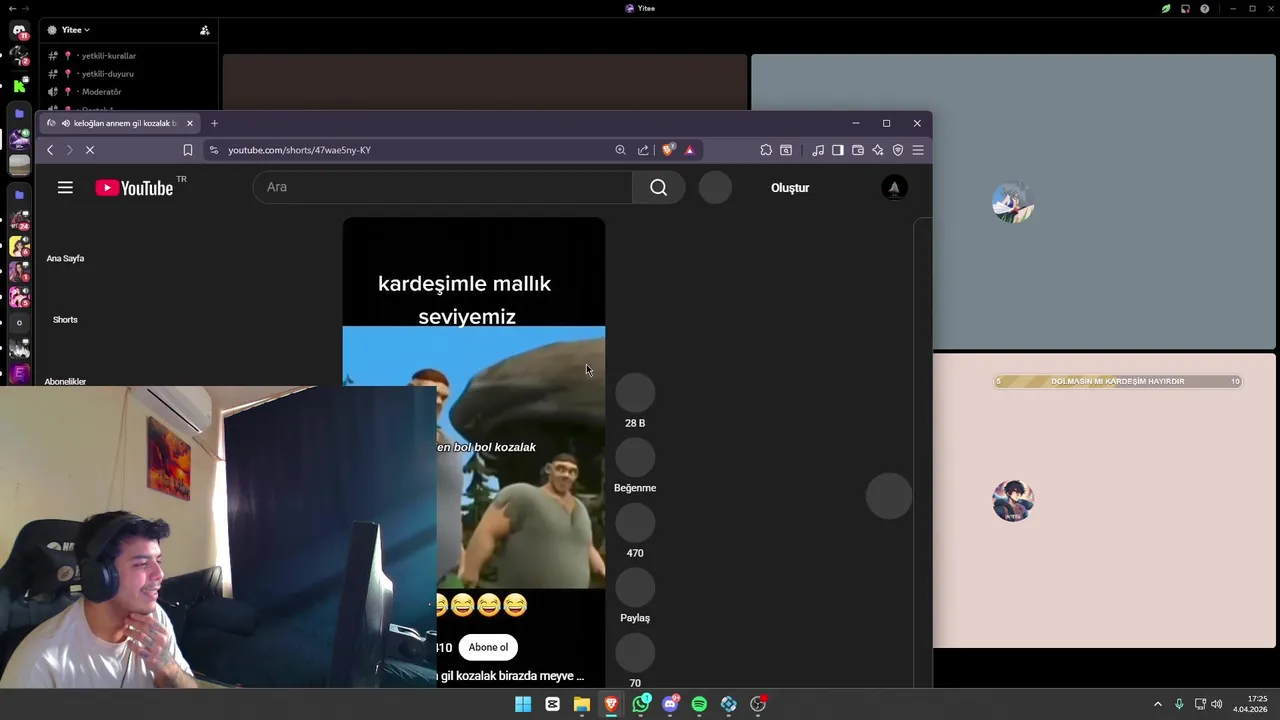
Task: Share this page from address bar
Action: (x=643, y=150)
